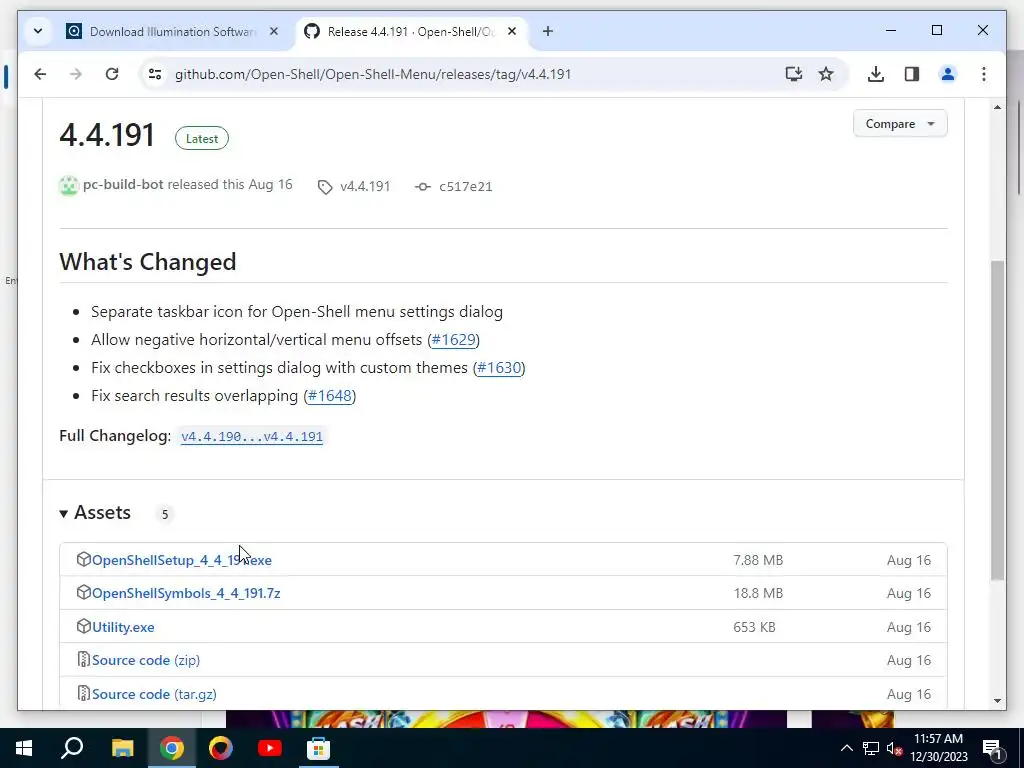Click the muted volume tray icon
Image resolution: width=1024 pixels, height=768 pixels.
click(x=894, y=748)
